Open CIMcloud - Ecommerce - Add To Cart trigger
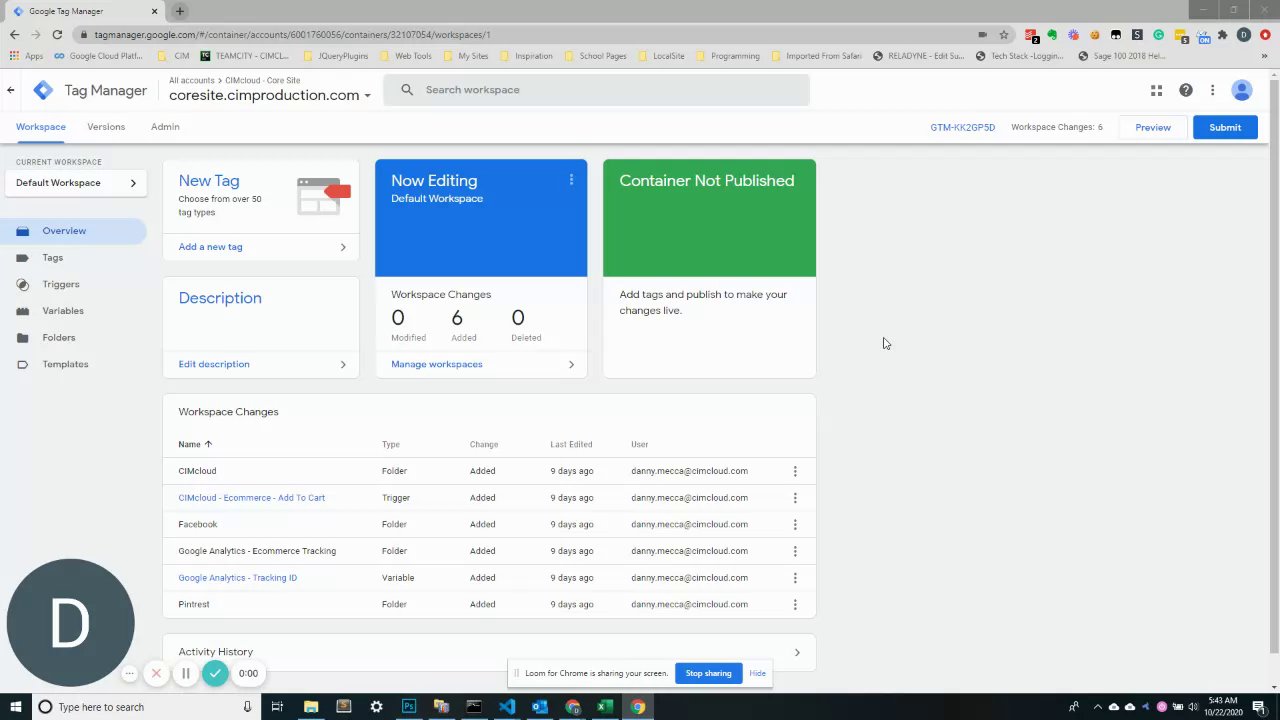This screenshot has height=720, width=1280. 252,498
